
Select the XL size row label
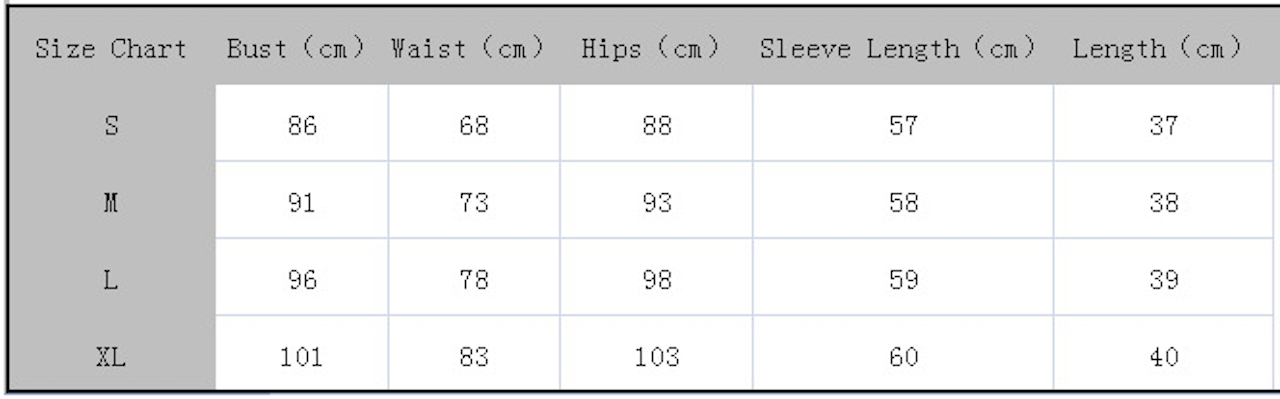tap(111, 353)
